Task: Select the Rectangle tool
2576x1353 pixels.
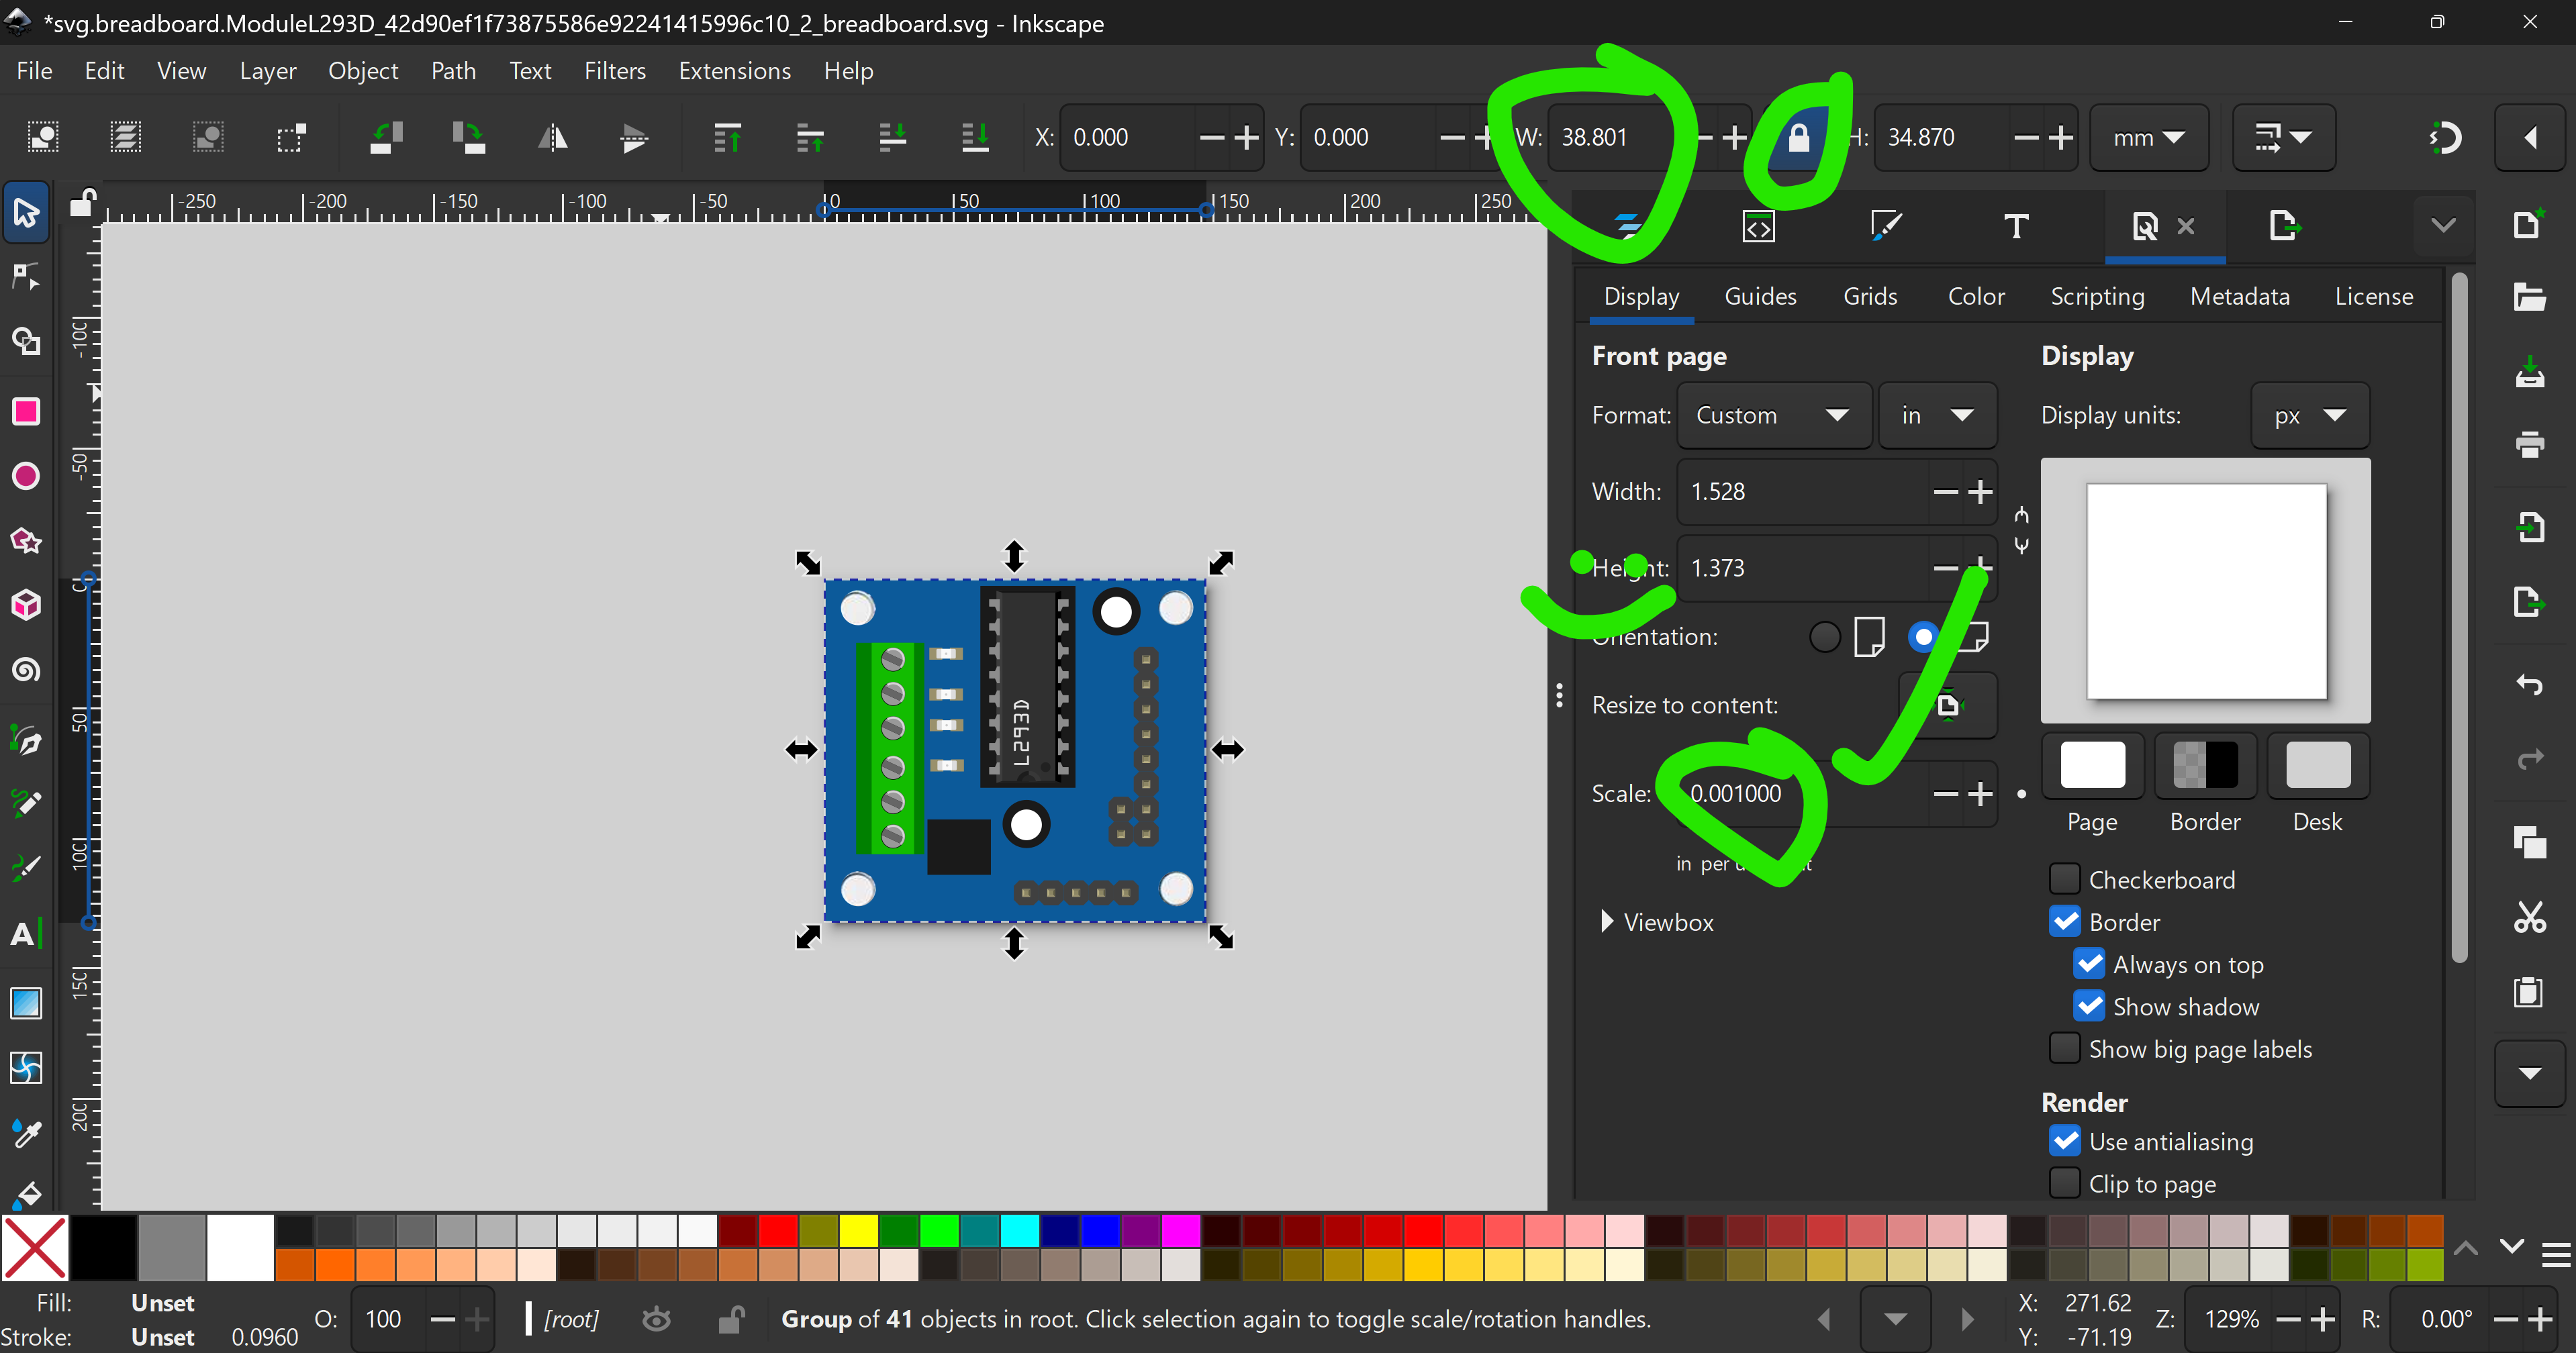Action: tap(26, 411)
